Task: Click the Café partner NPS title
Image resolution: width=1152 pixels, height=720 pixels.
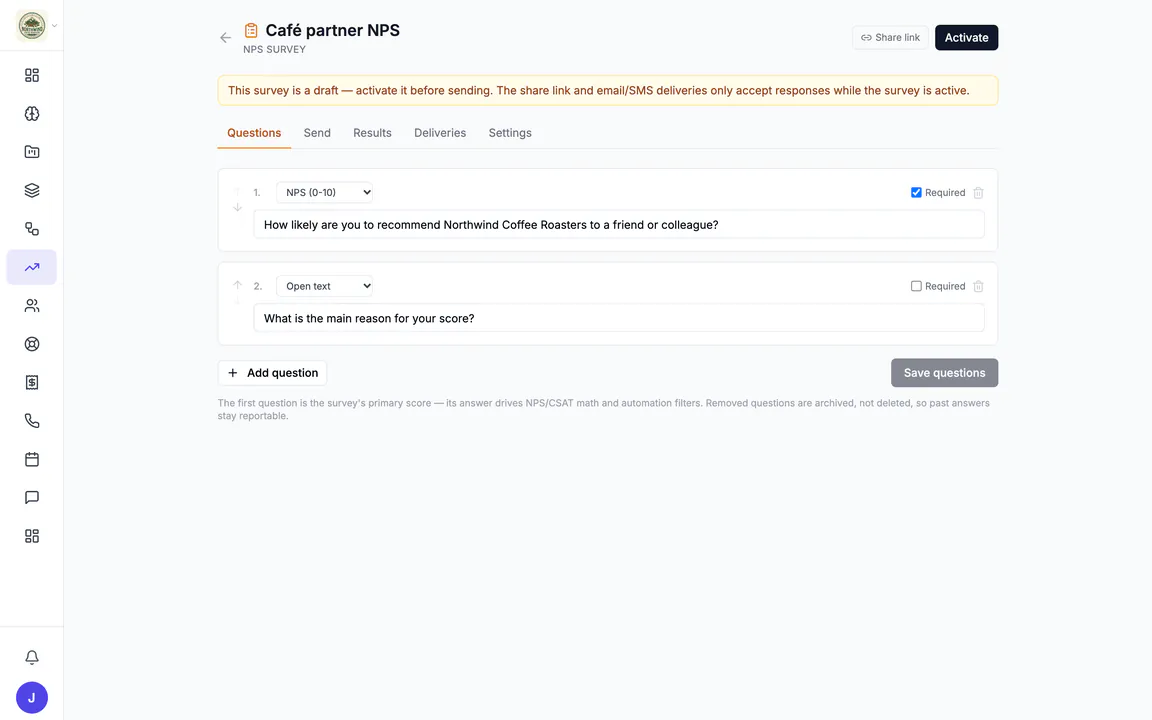Action: 333,30
